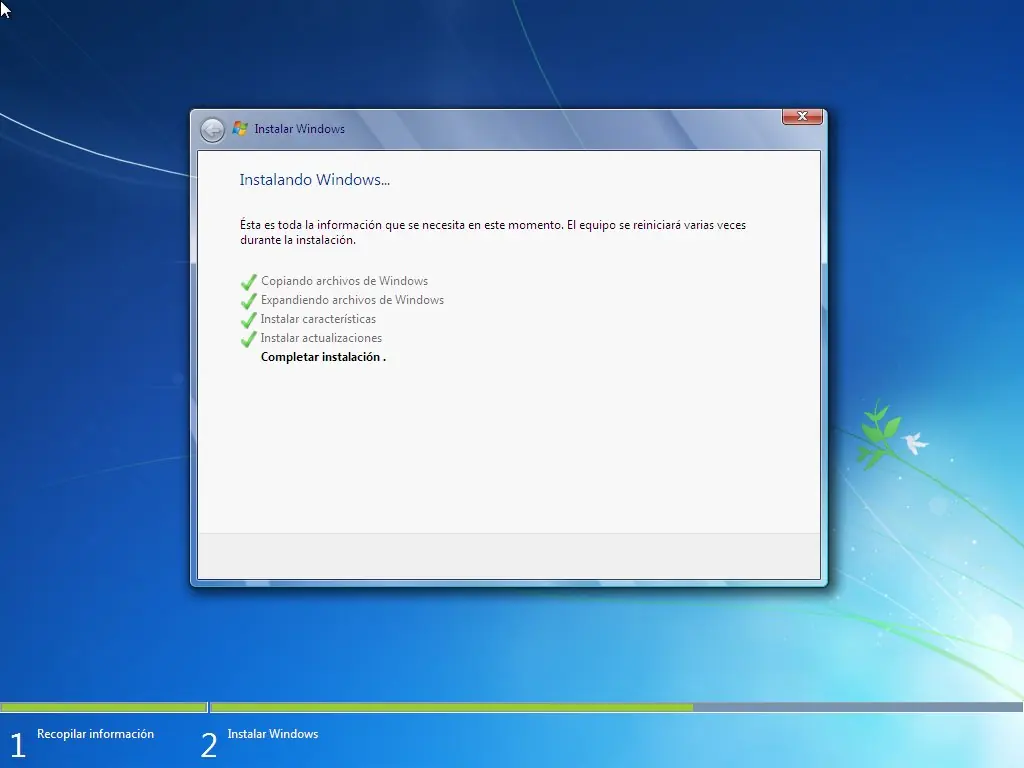Select the Instalar Windows stage label
1024x768 pixels.
tap(273, 733)
